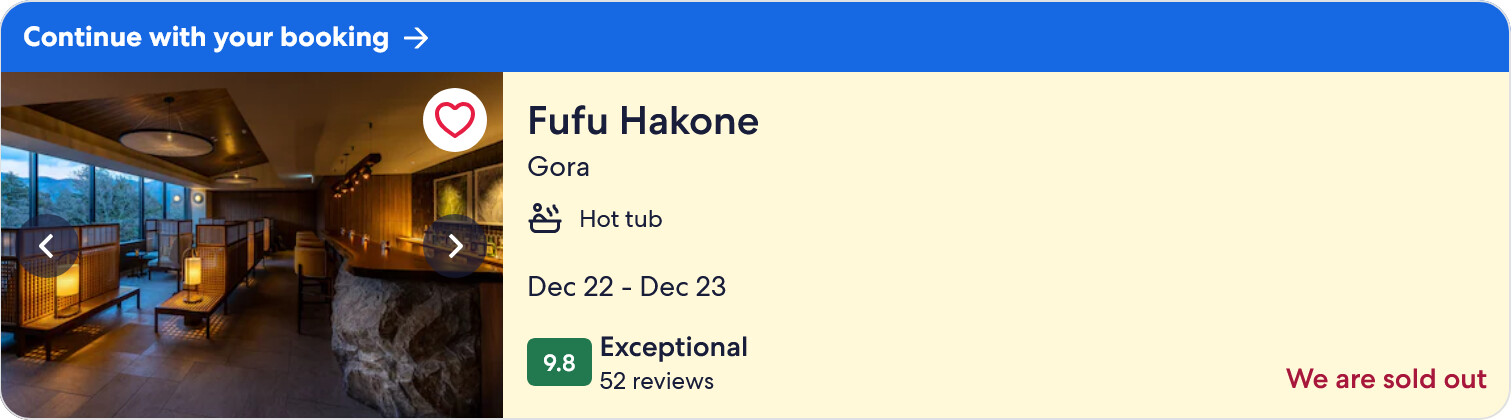Show the previous hotel photo
The height and width of the screenshot is (420, 1512).
tap(47, 245)
